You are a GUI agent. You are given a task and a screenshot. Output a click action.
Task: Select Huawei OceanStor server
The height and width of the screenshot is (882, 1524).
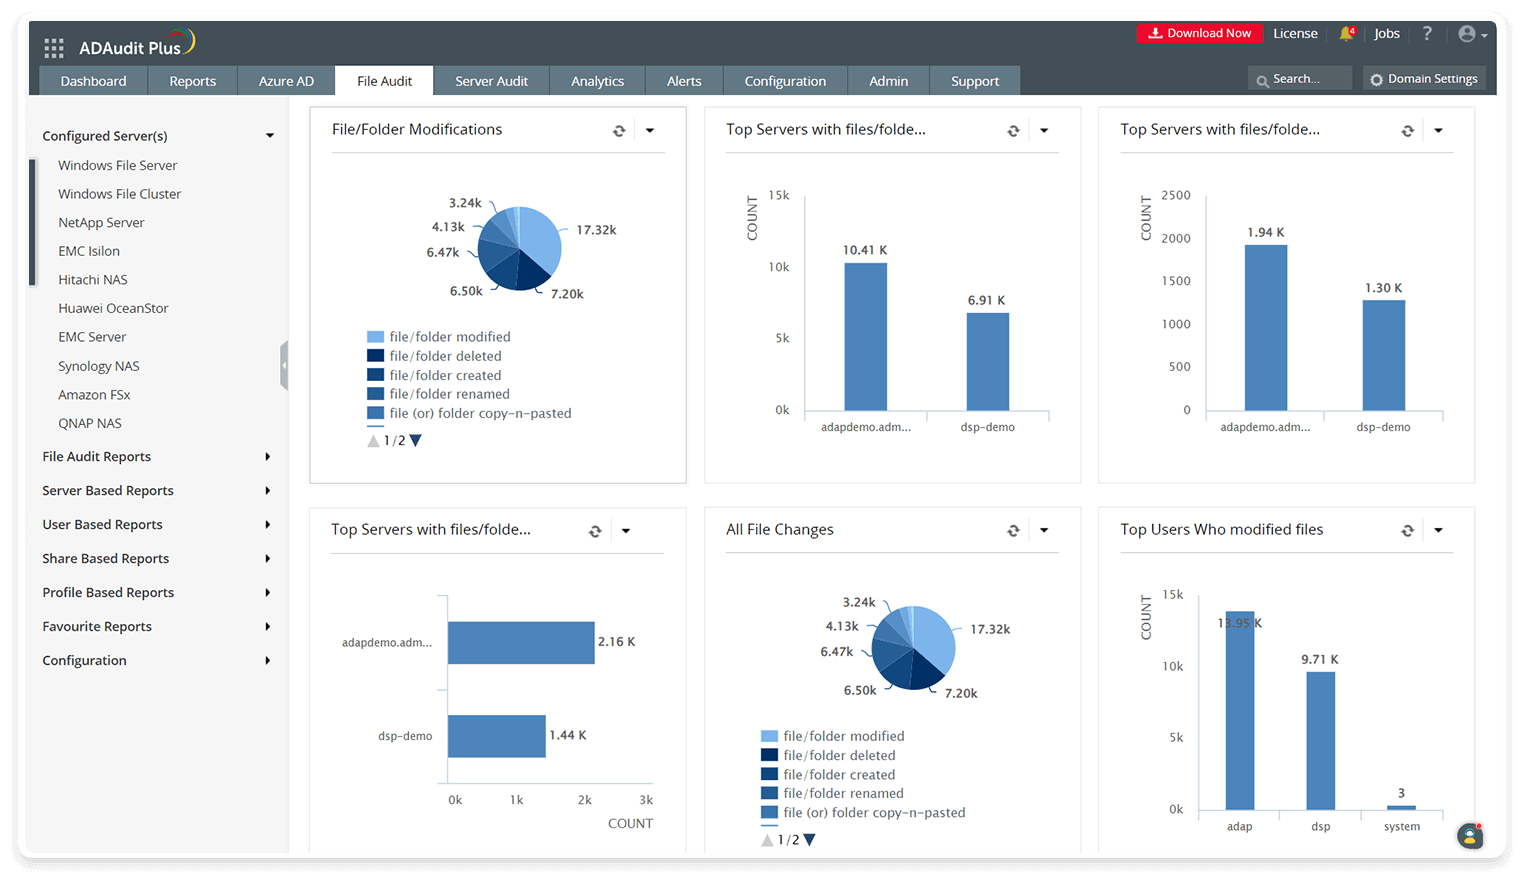(113, 308)
